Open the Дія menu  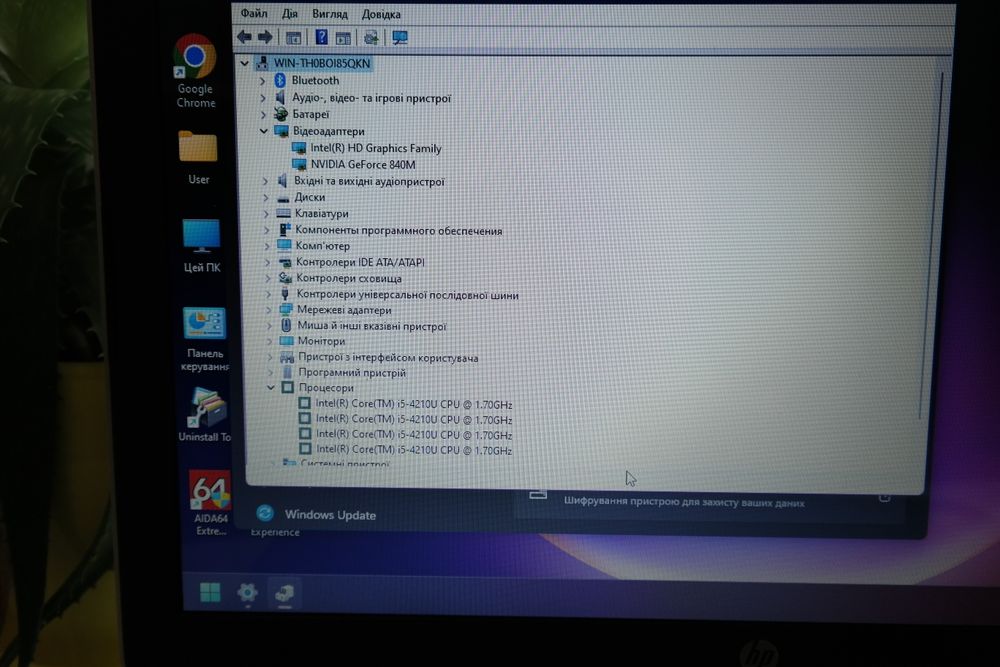[x=290, y=14]
